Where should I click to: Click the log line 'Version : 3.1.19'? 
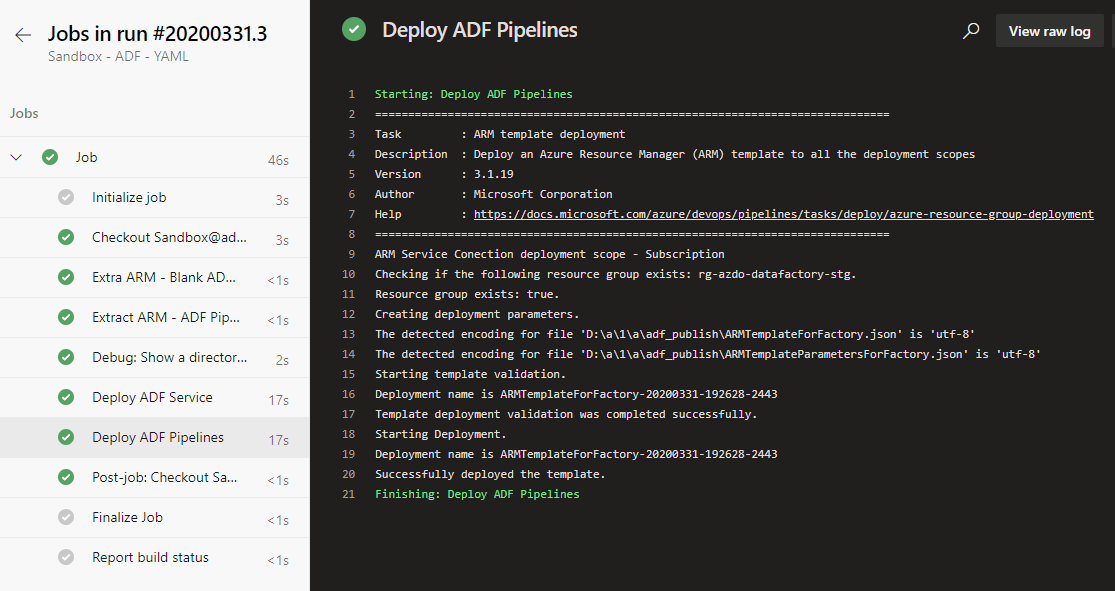point(444,174)
